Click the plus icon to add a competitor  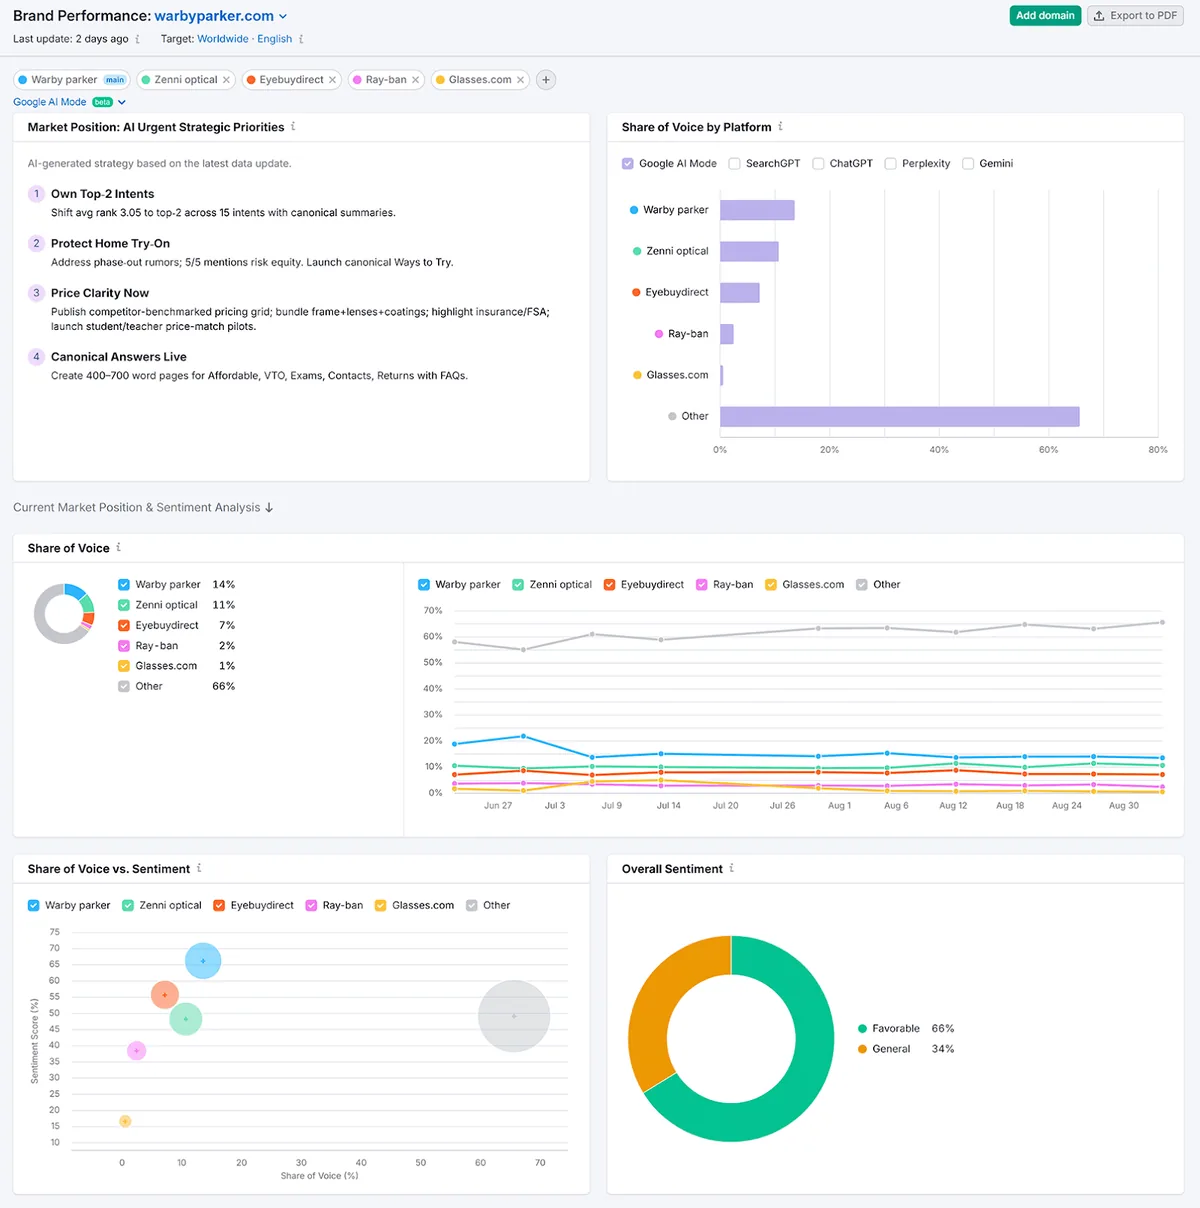tap(546, 80)
